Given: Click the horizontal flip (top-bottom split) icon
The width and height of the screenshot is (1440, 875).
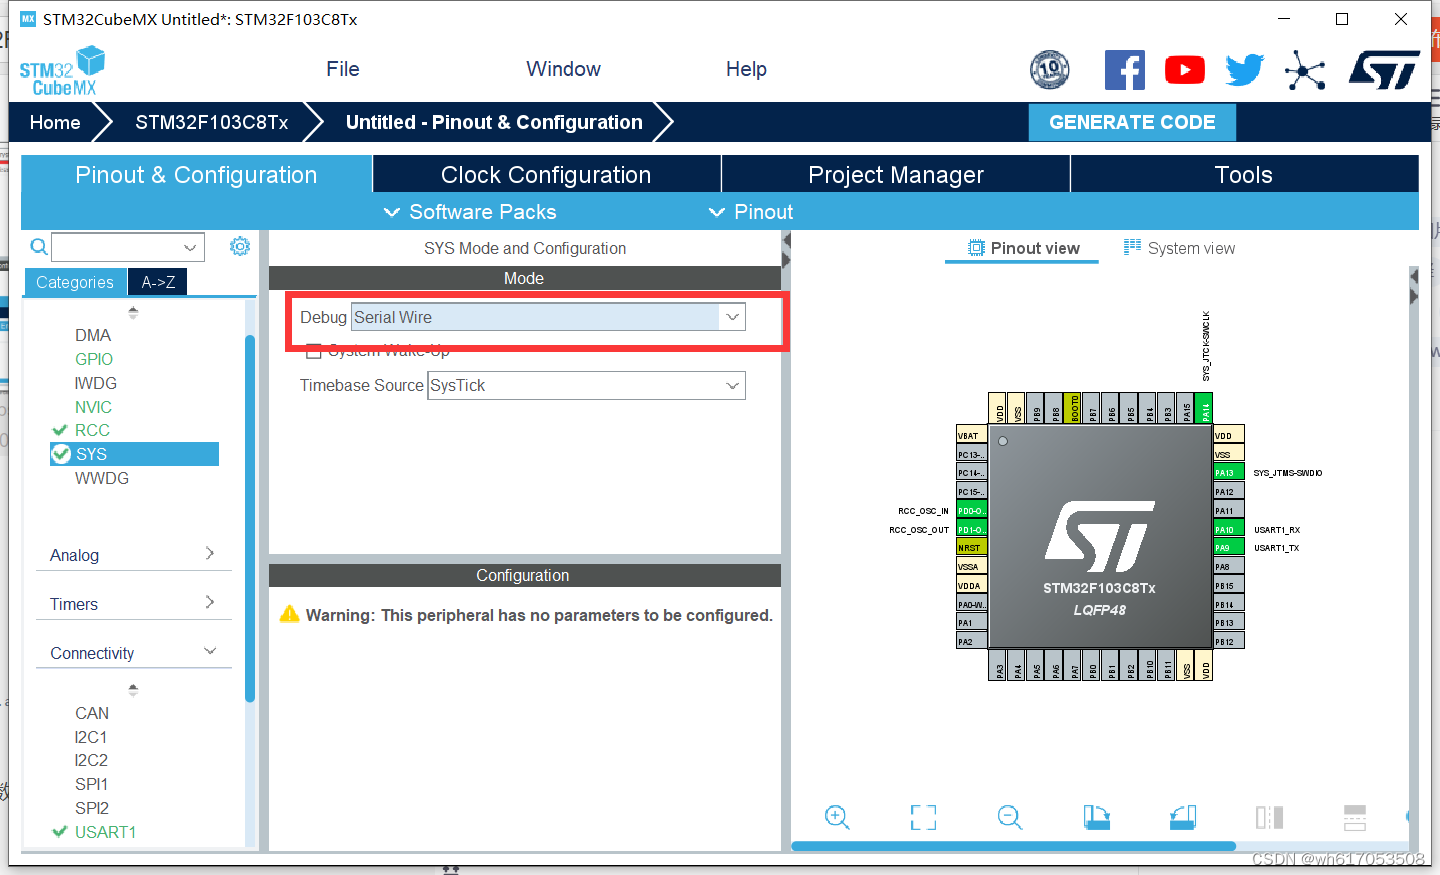Looking at the screenshot, I should coord(1355,817).
